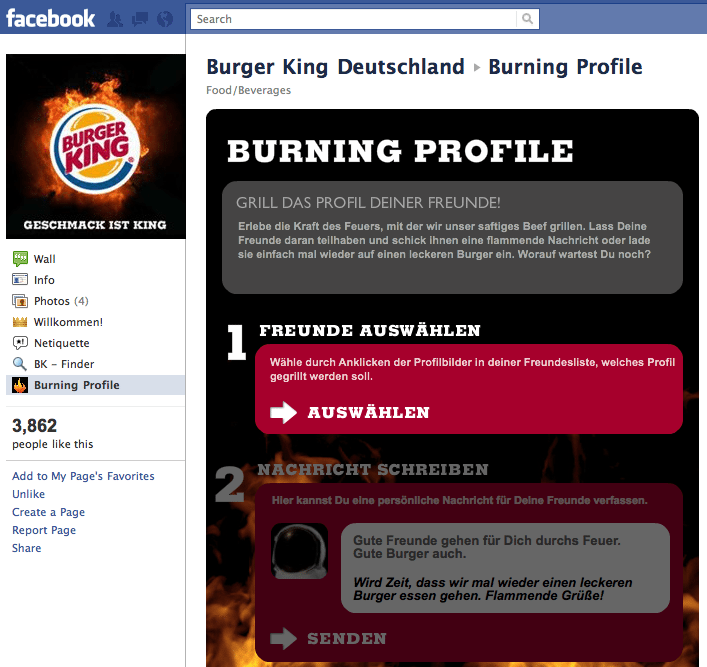Open the Netiquette tab
The height and width of the screenshot is (667, 707).
(62, 343)
